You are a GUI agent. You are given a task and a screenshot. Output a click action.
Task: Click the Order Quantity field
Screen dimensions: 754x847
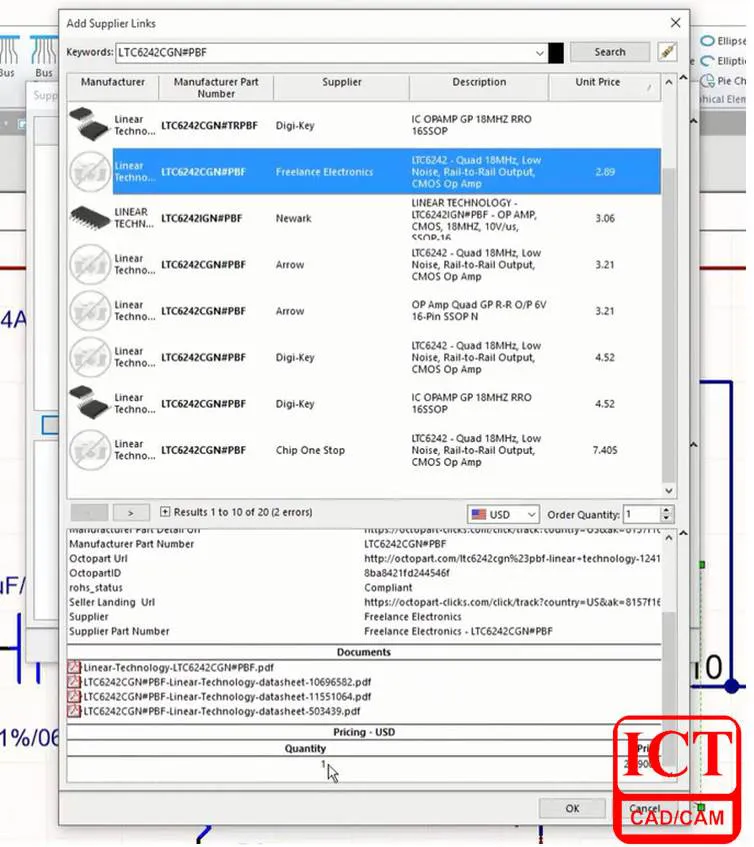coord(642,514)
